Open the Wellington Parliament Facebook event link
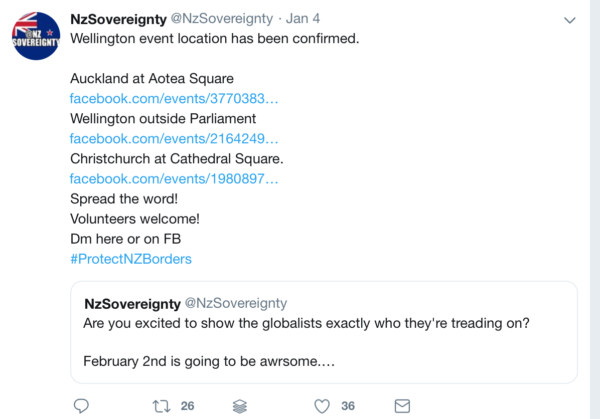 (174, 139)
